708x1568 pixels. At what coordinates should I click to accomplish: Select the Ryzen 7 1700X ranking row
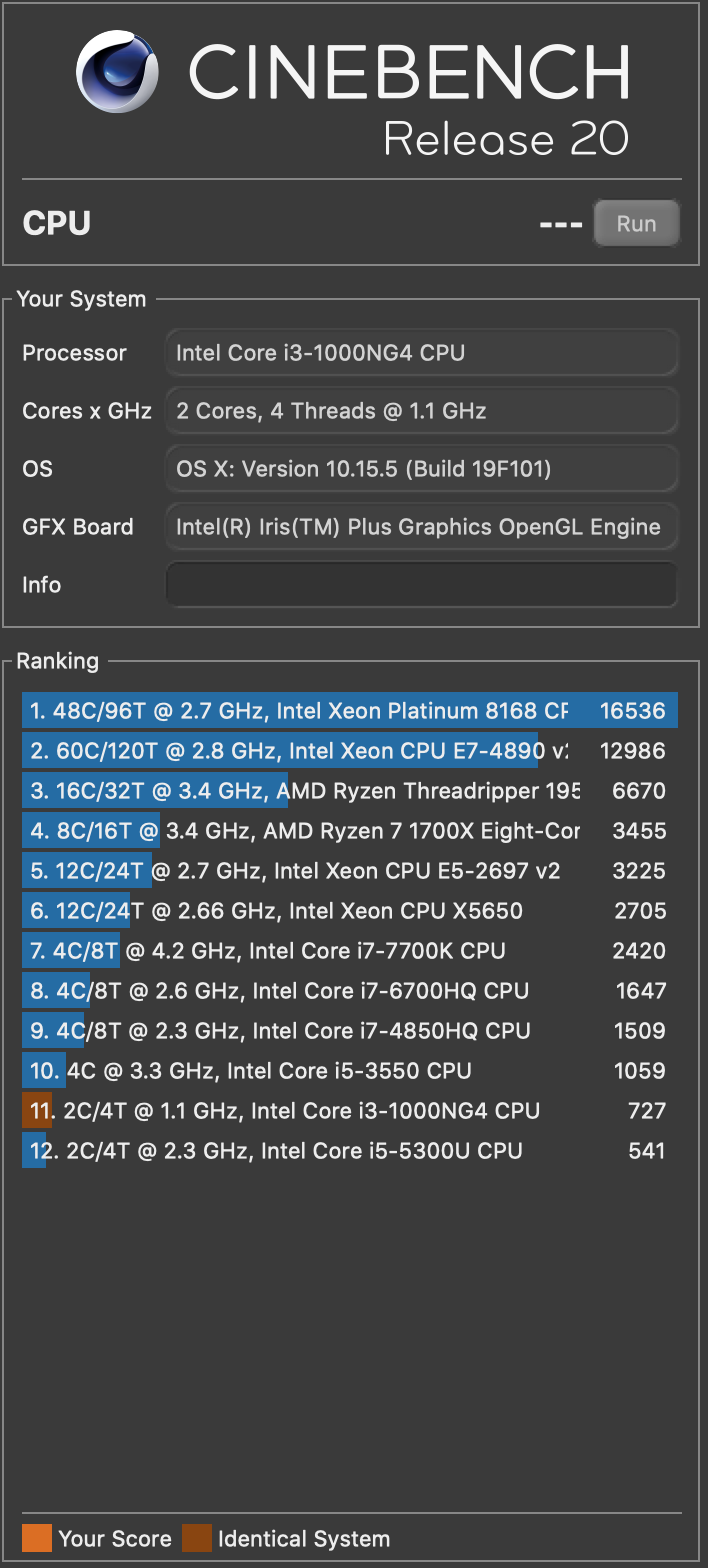click(350, 831)
